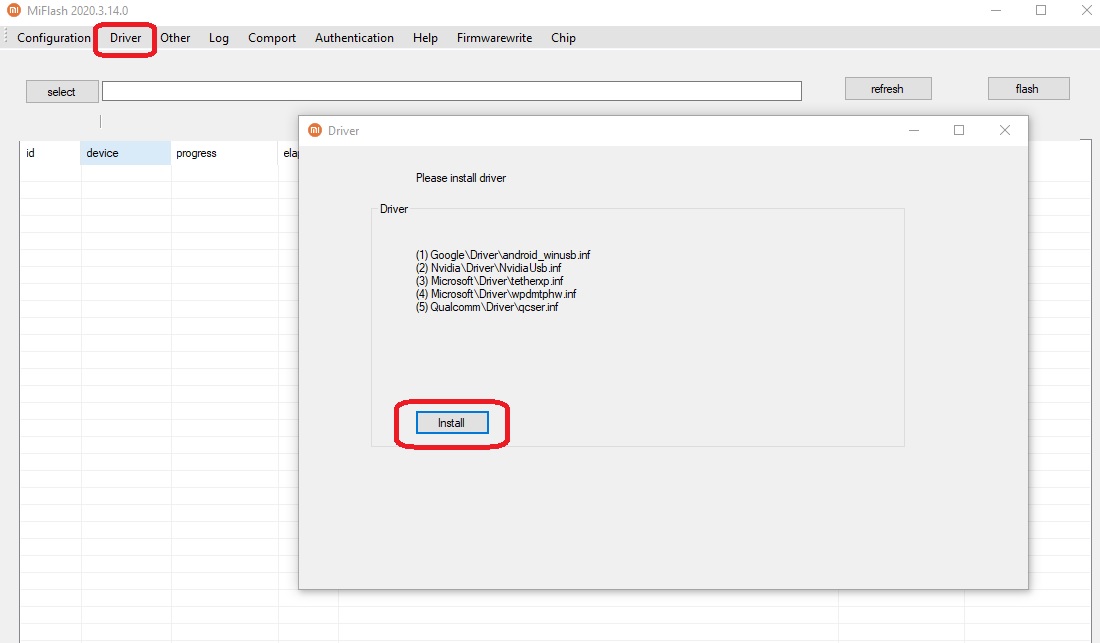Click the device column header

coord(125,153)
